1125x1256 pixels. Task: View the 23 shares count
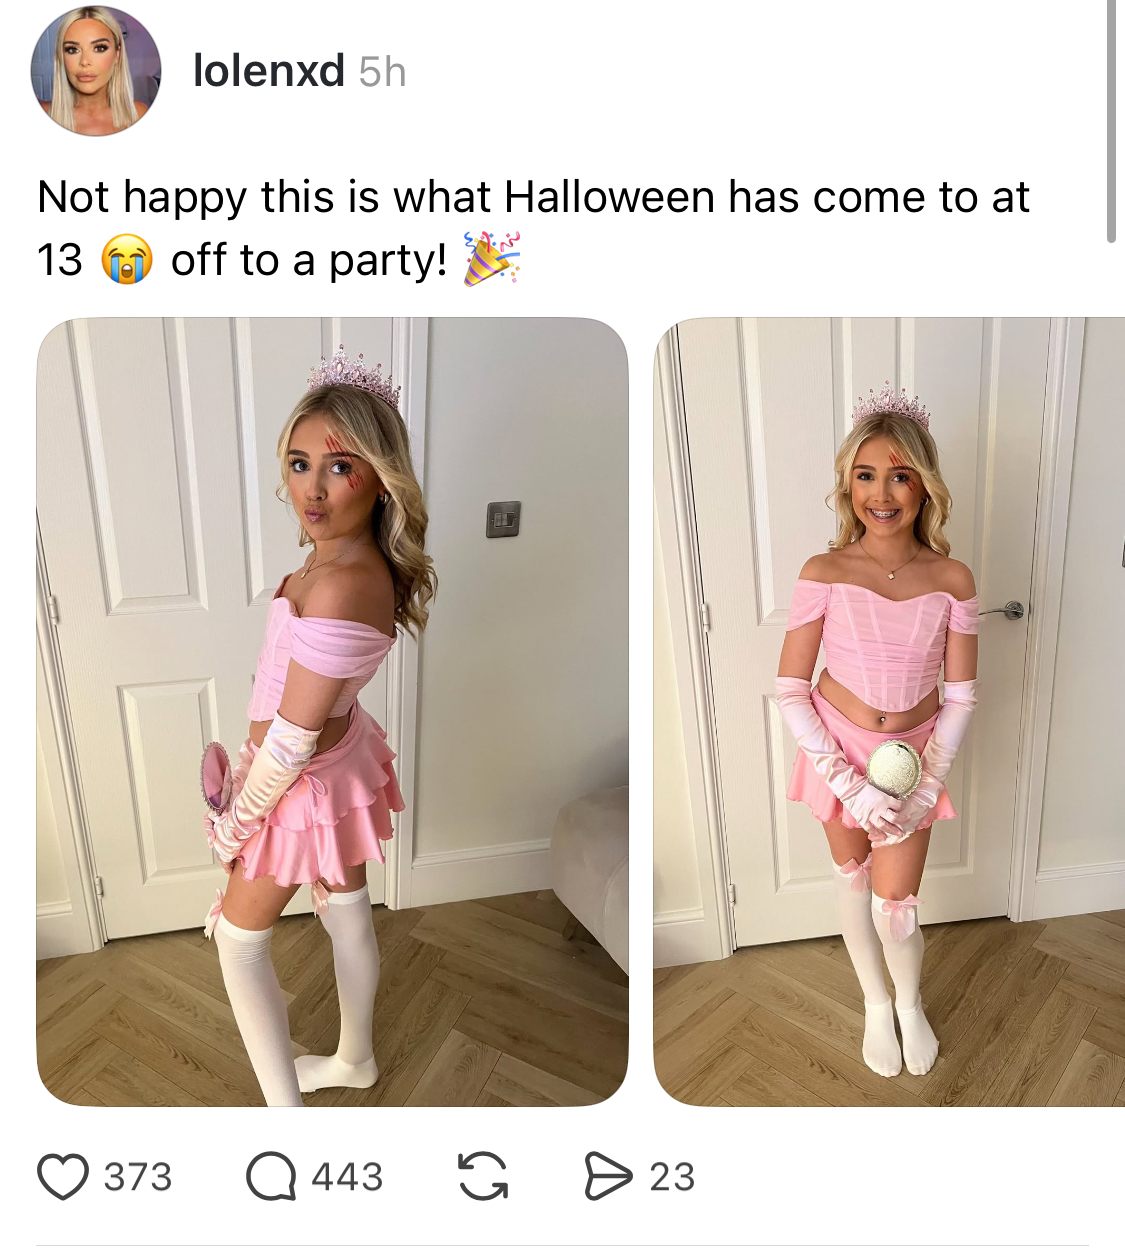click(672, 1177)
